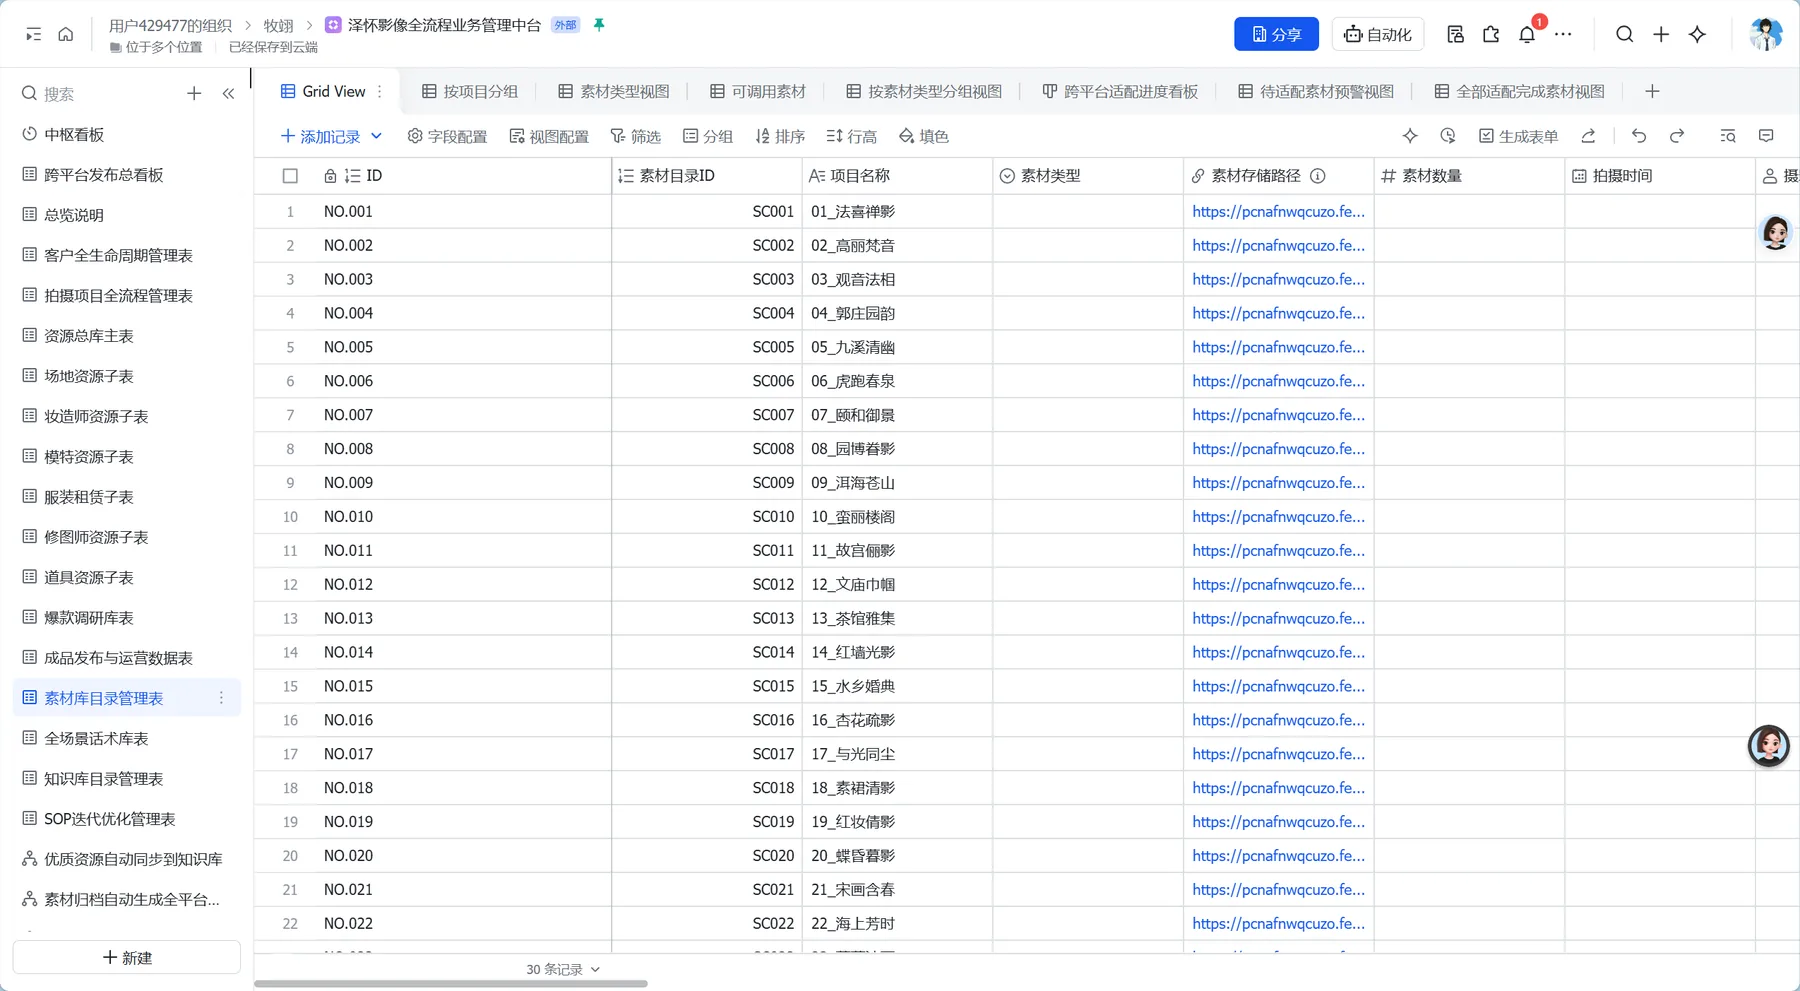
Task: Open storage link in NO.010 row
Action: click(1278, 516)
